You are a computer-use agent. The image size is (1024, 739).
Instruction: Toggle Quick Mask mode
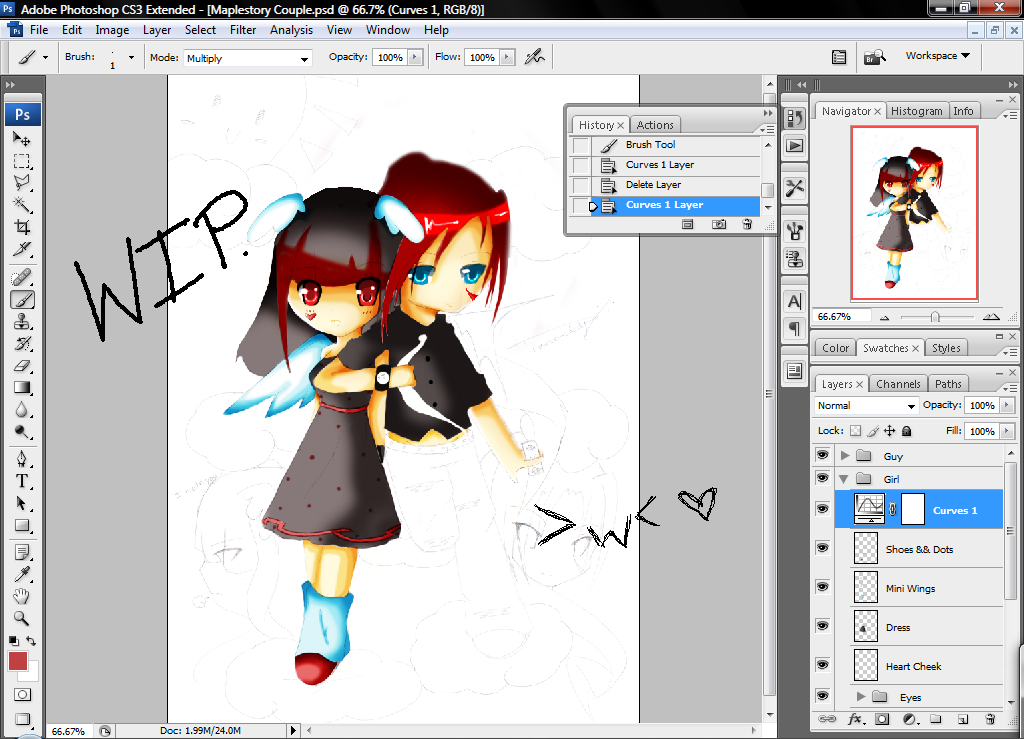(22, 695)
